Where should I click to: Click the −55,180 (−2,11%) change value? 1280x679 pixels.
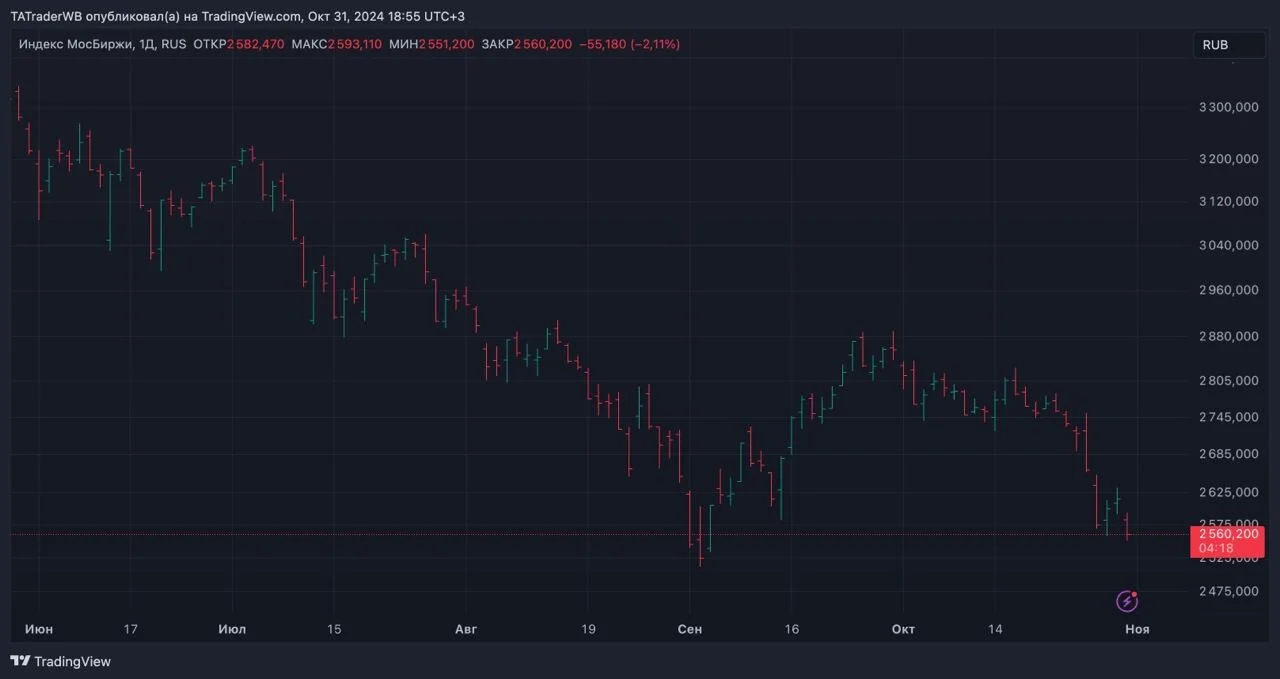629,44
